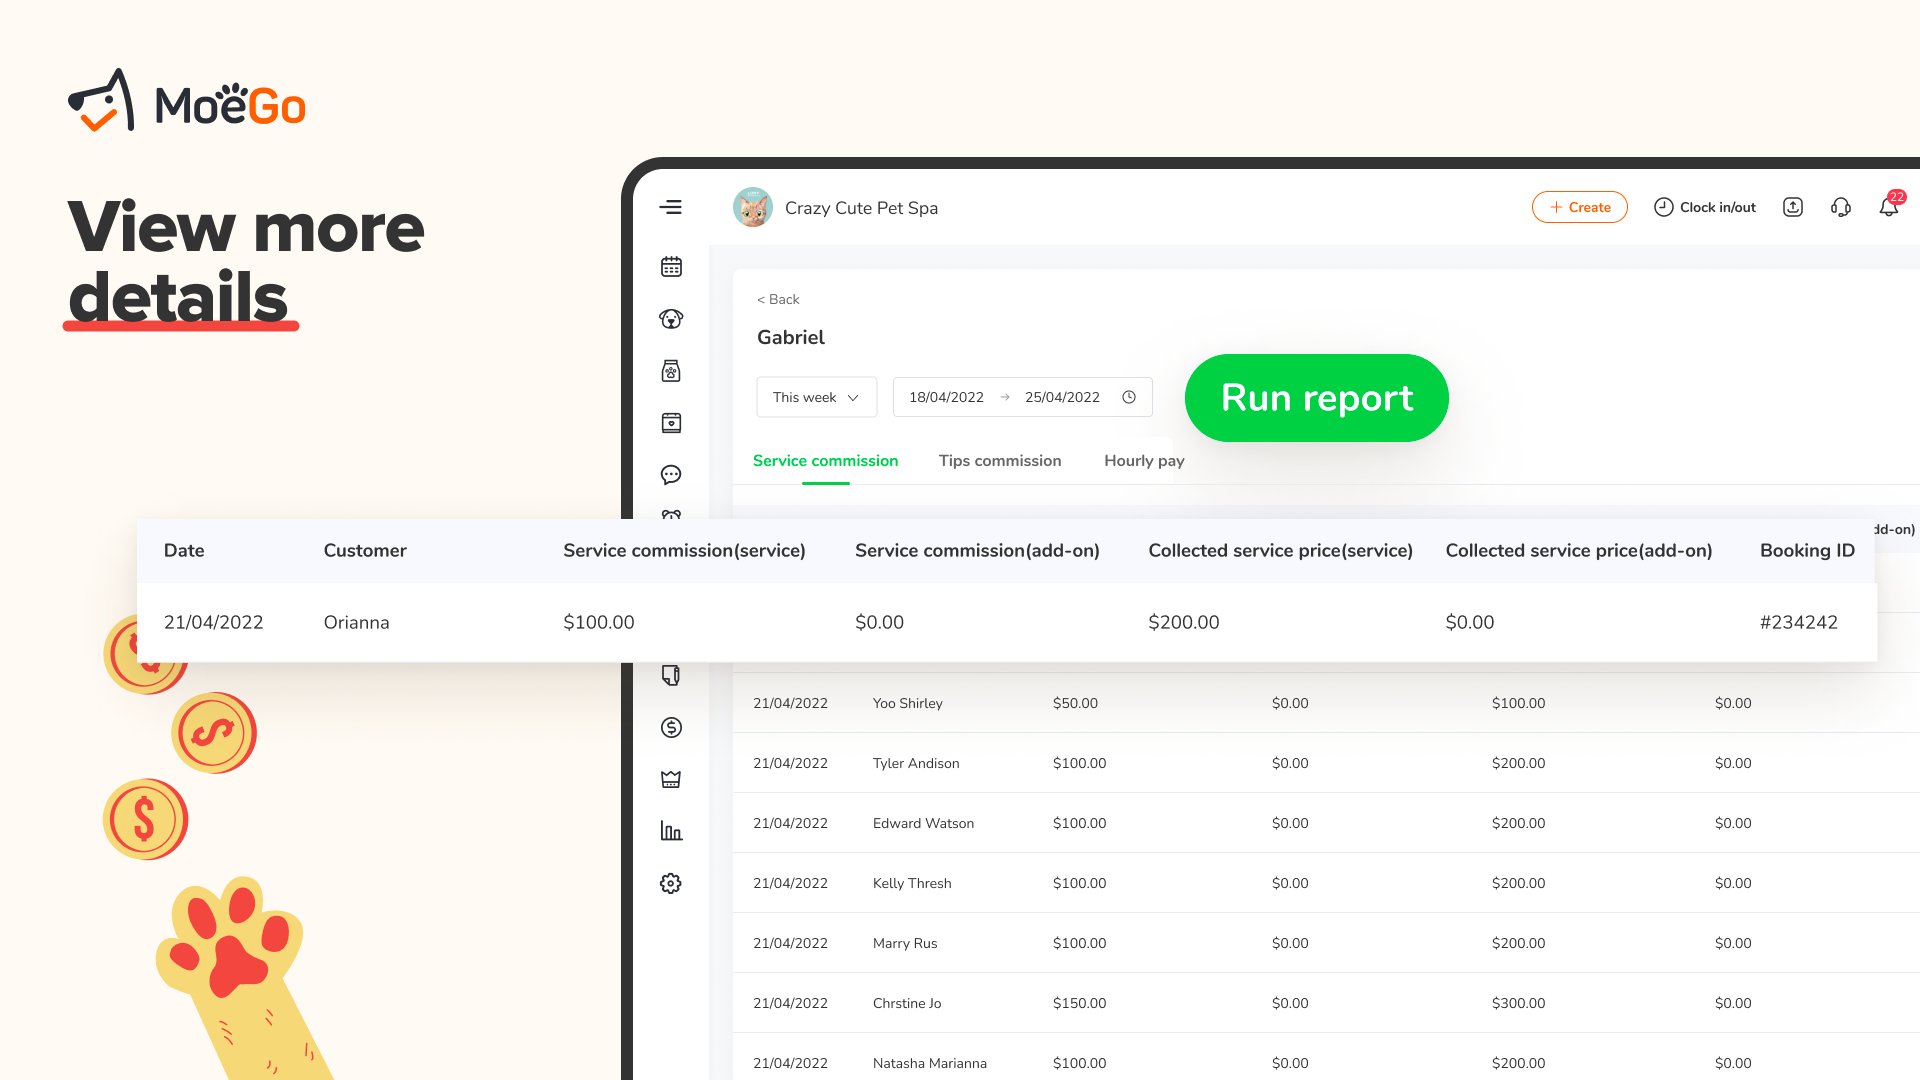The image size is (1920, 1080).
Task: Click the Customer column header
Action: [x=365, y=550]
